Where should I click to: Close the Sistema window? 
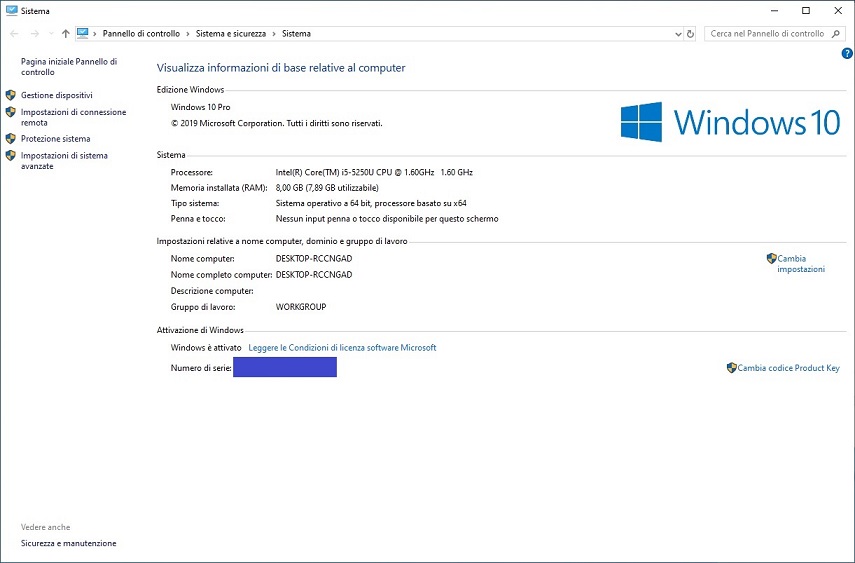click(x=838, y=10)
